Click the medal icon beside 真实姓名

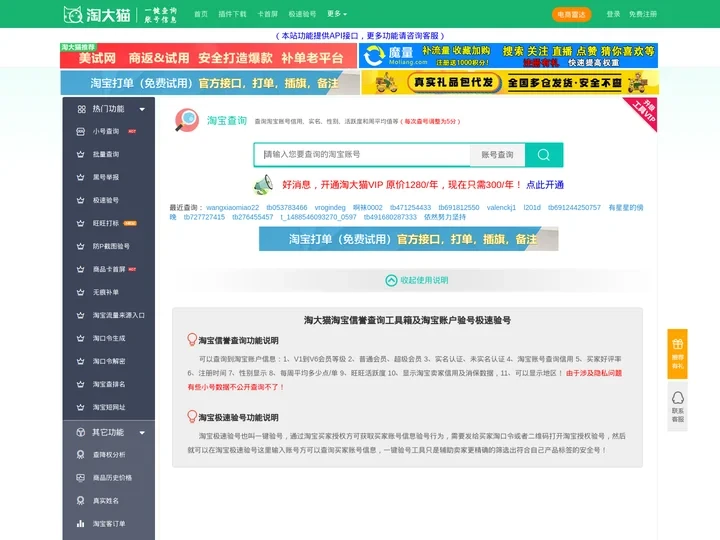coord(80,501)
